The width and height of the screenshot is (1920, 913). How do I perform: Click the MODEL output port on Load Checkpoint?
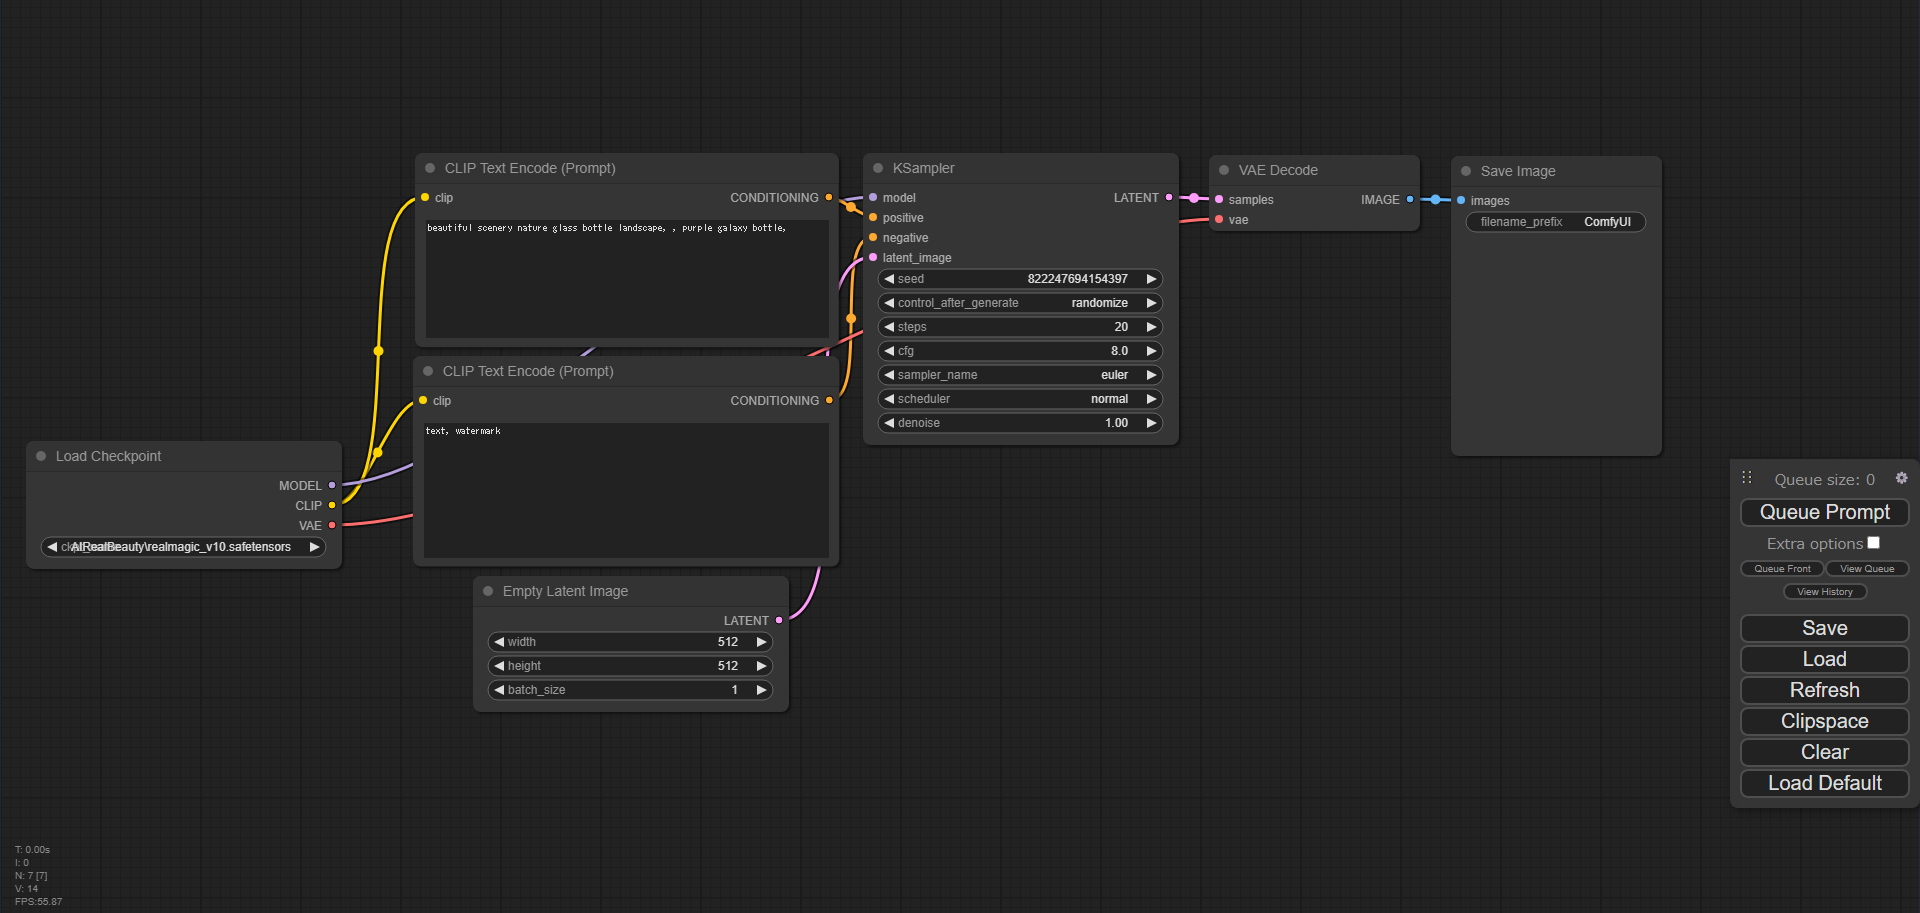[332, 485]
